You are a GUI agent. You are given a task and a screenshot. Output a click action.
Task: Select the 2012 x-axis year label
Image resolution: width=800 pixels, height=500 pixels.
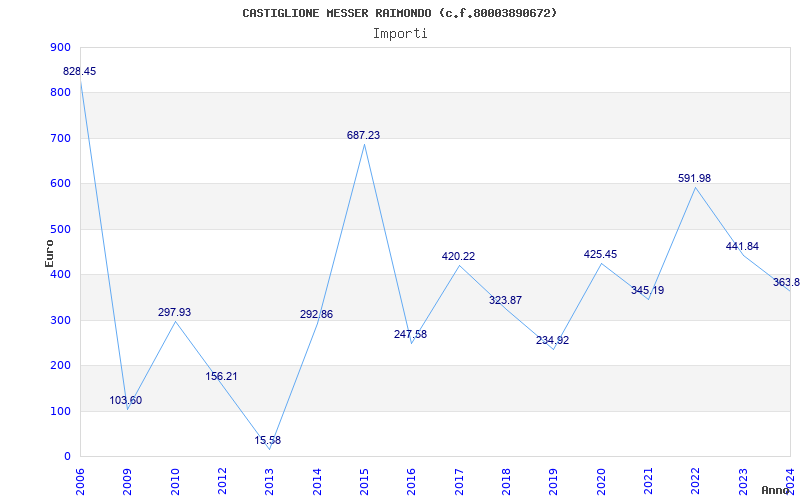(x=222, y=481)
